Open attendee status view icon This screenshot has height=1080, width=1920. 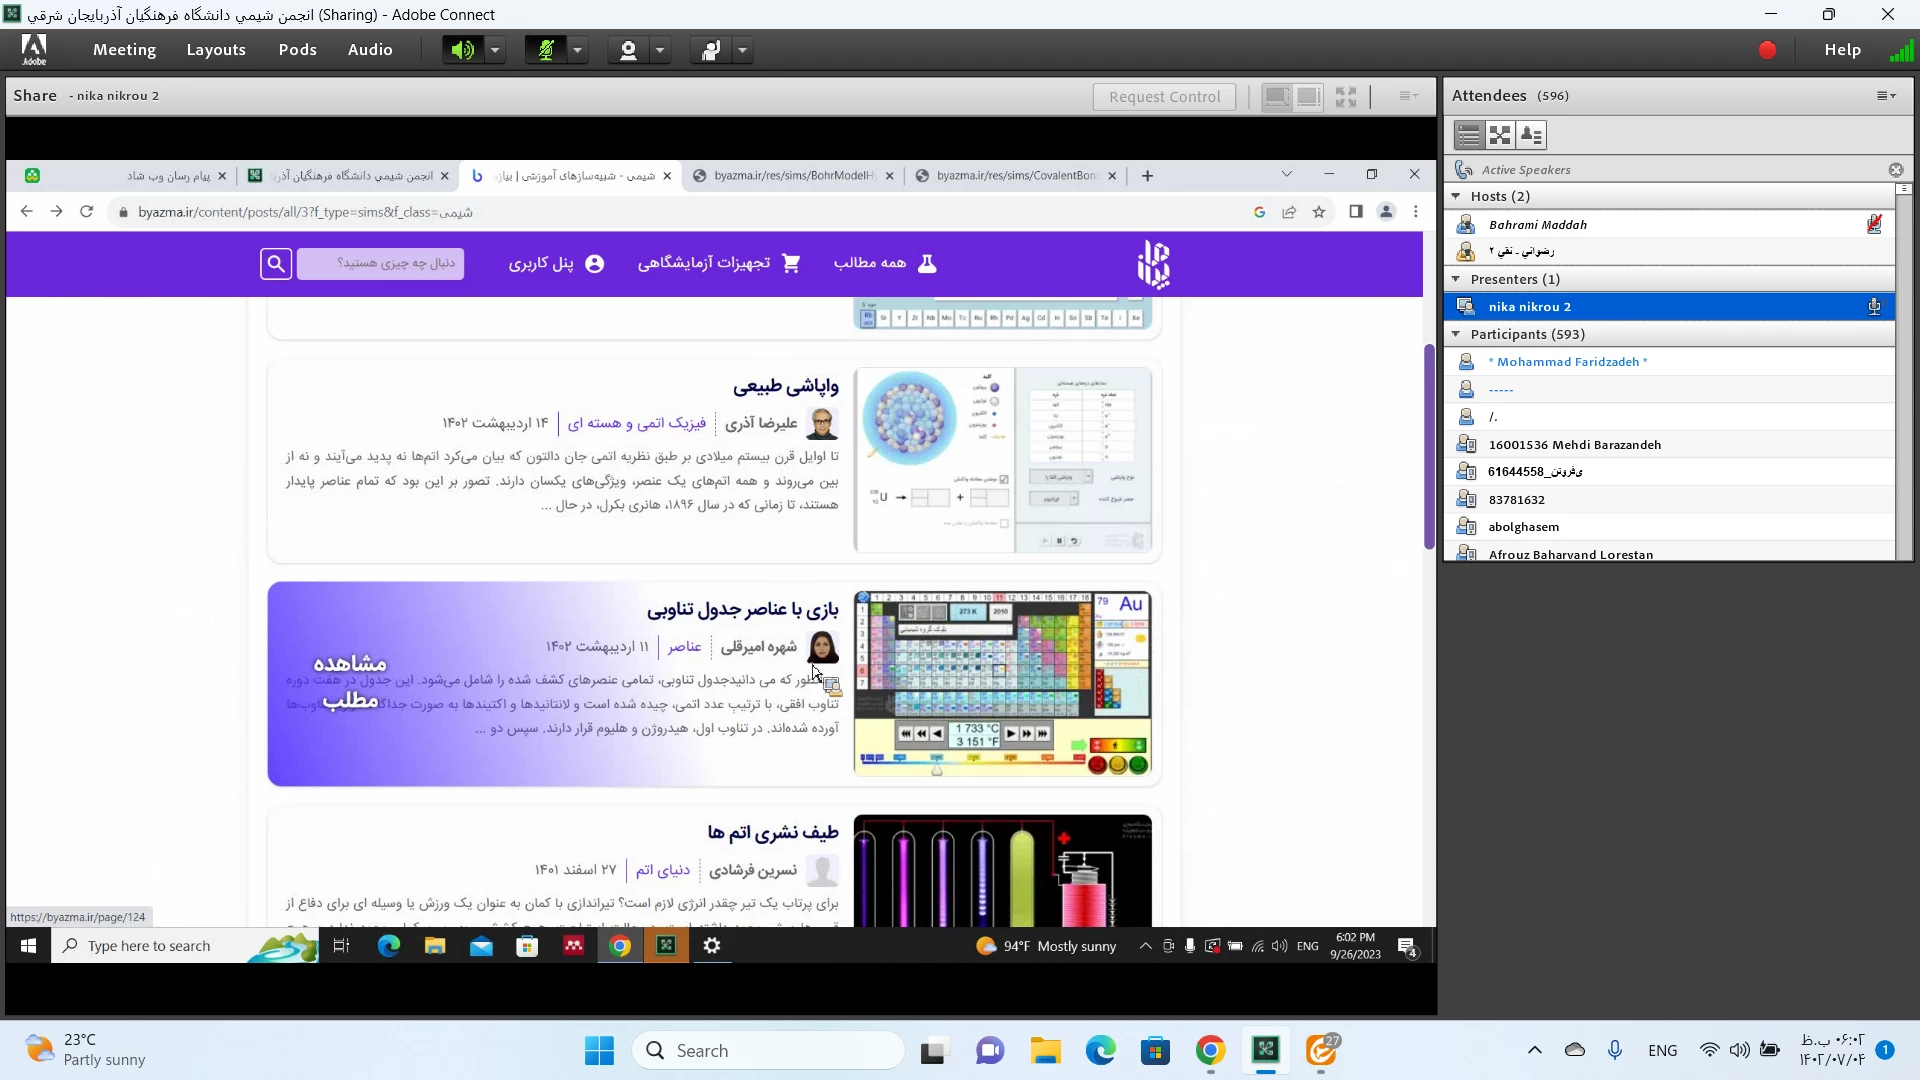point(1531,135)
